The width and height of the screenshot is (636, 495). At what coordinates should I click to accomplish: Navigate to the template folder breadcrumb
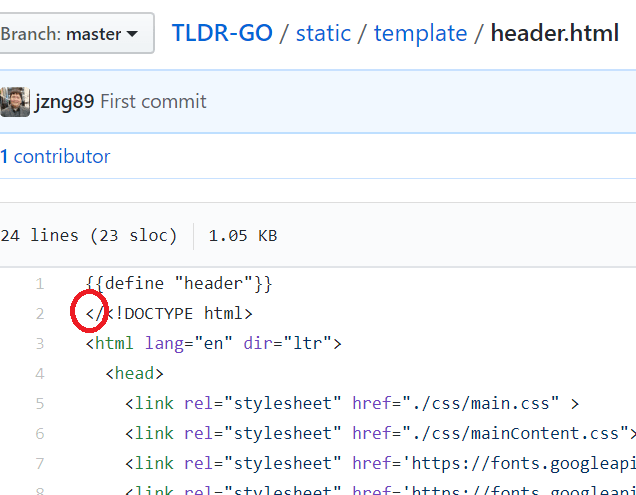[x=420, y=33]
